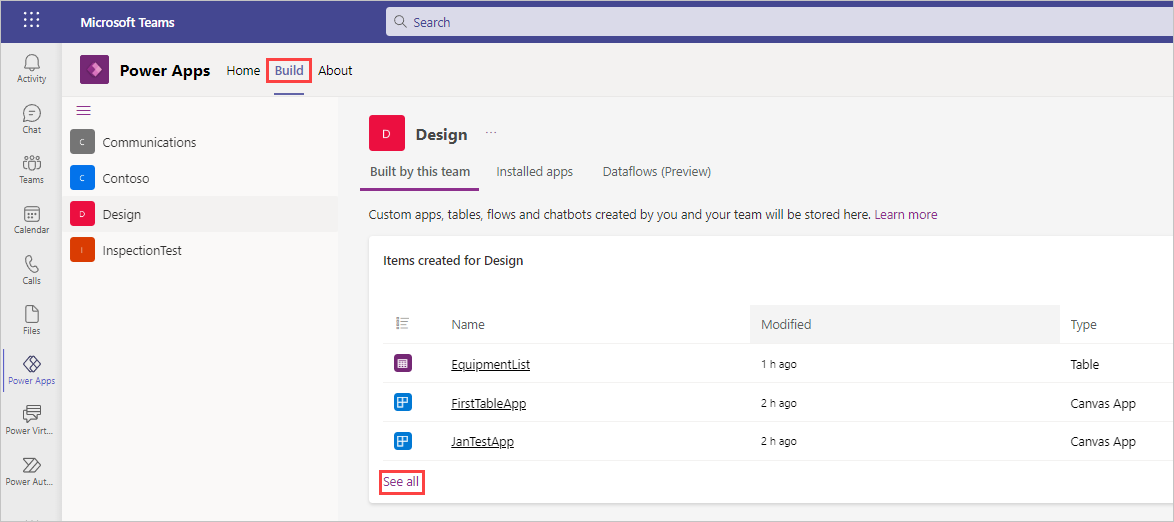Open the app launcher grid icon
Screen dimensions: 1174x522
click(x=31, y=21)
